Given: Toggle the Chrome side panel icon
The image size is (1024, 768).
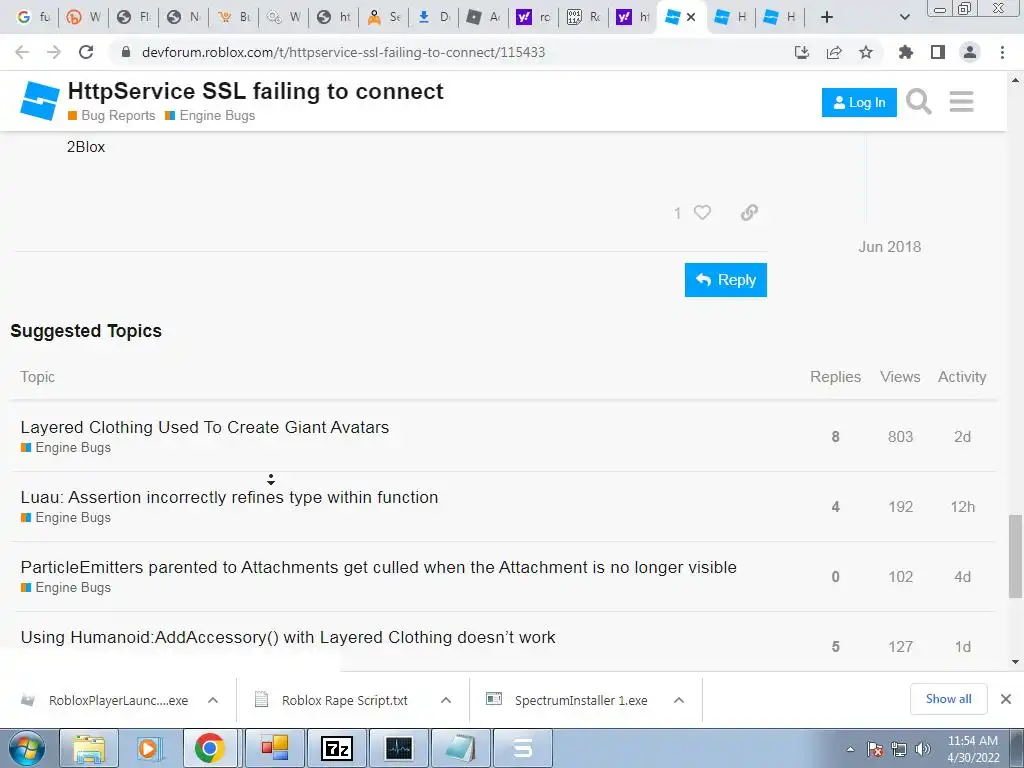Looking at the screenshot, I should [938, 52].
